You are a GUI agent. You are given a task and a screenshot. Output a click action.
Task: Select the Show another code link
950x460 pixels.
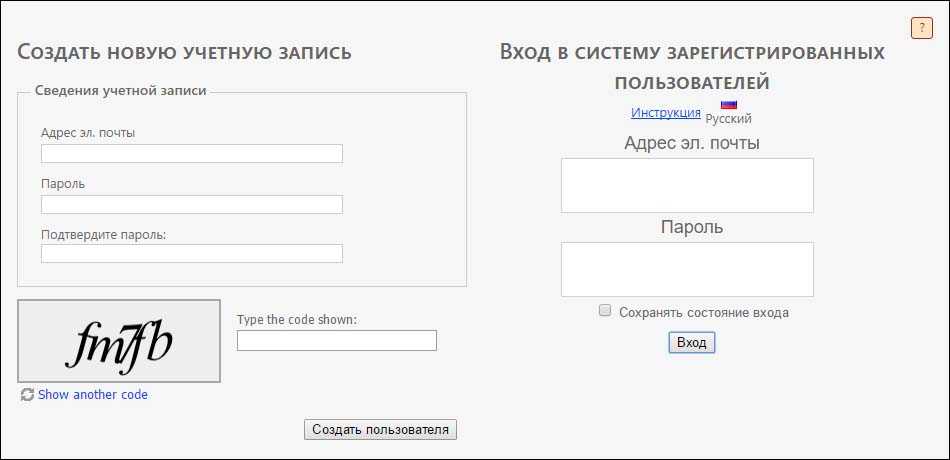[93, 395]
